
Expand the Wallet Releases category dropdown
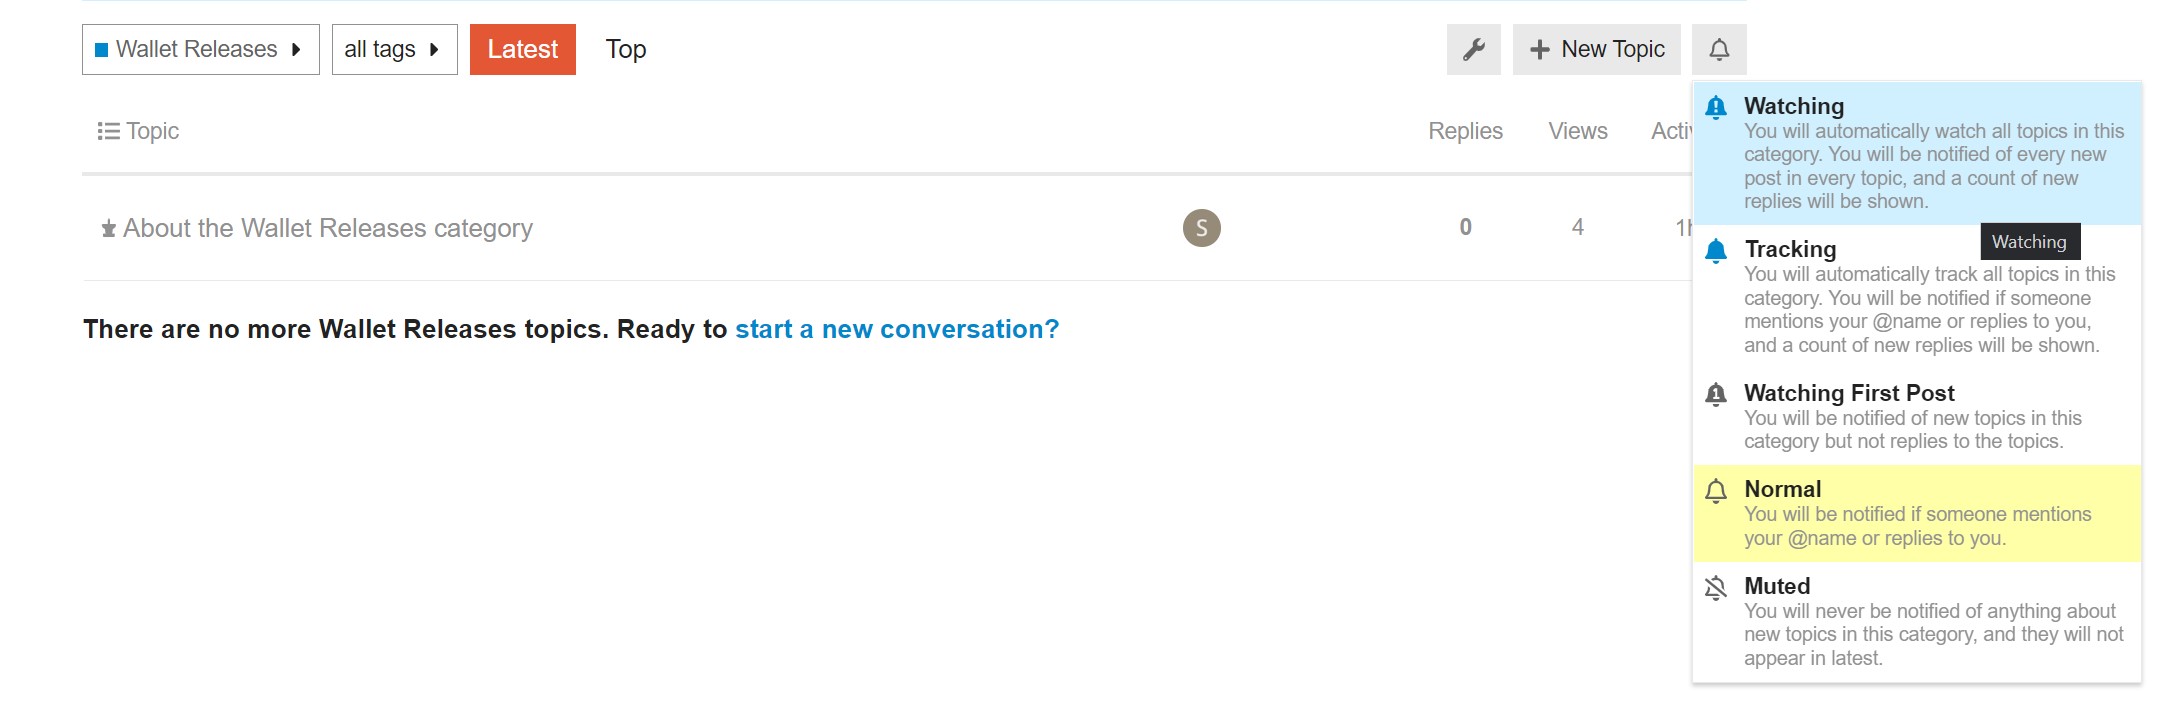point(201,49)
